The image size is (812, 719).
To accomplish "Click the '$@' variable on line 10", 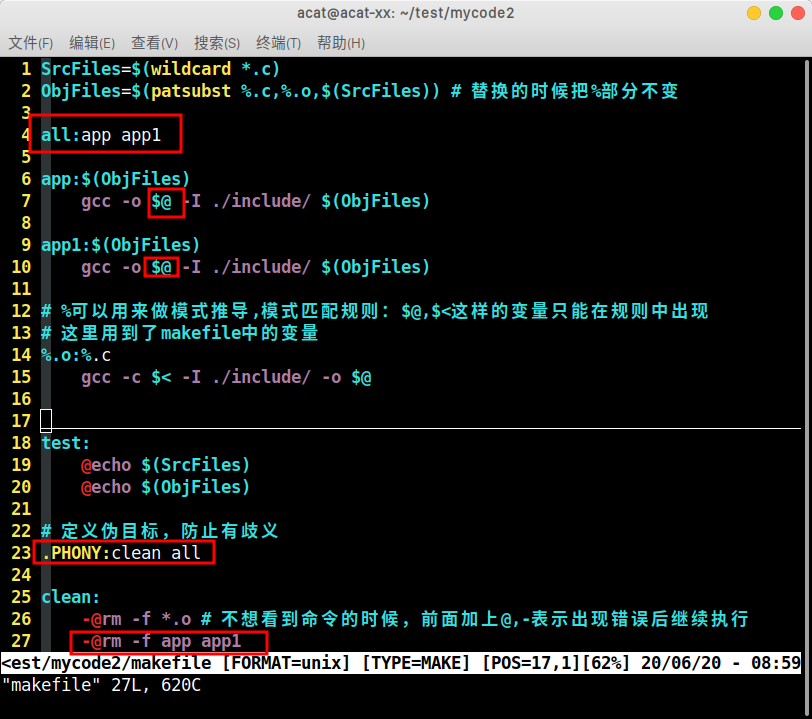I will 163,266.
